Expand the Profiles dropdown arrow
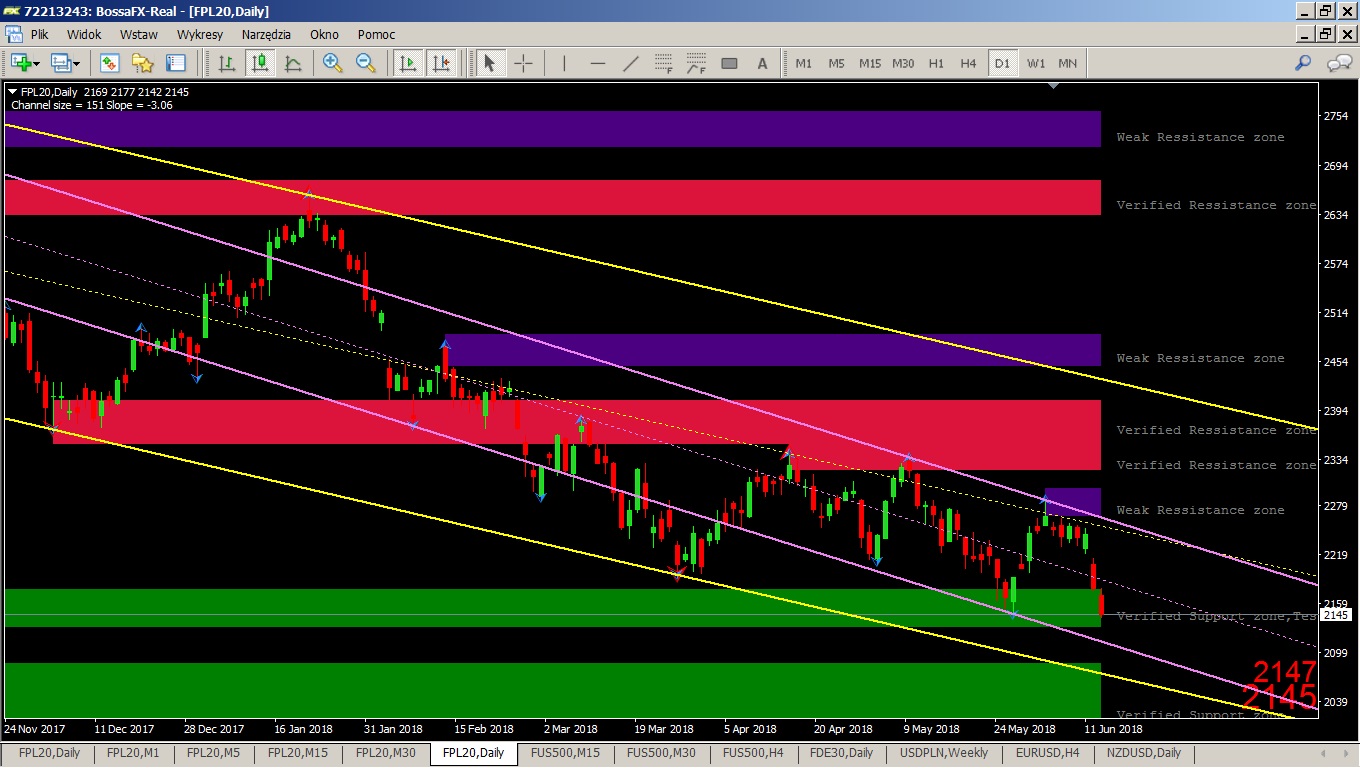Viewport: 1360px width, 768px height. coord(78,63)
